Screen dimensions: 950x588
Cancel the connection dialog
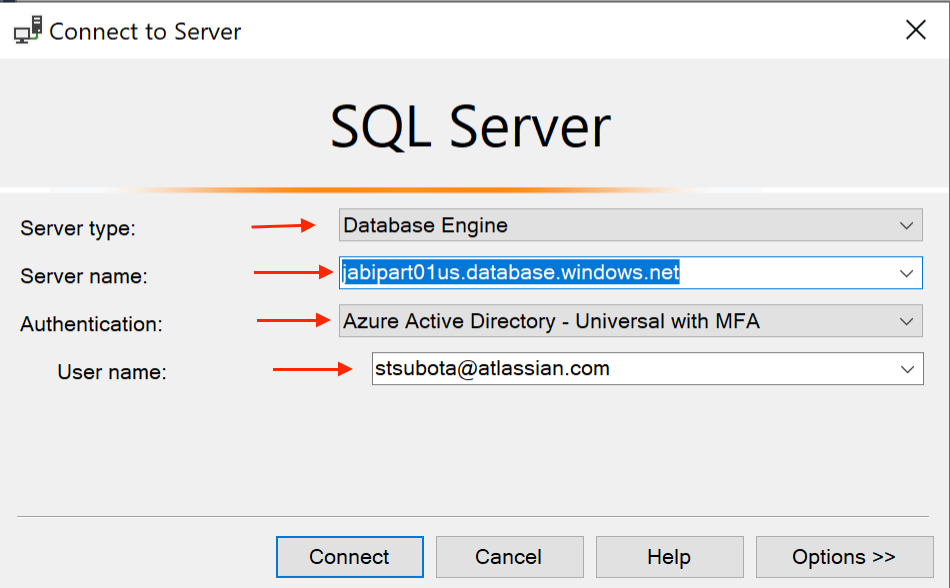tap(510, 557)
